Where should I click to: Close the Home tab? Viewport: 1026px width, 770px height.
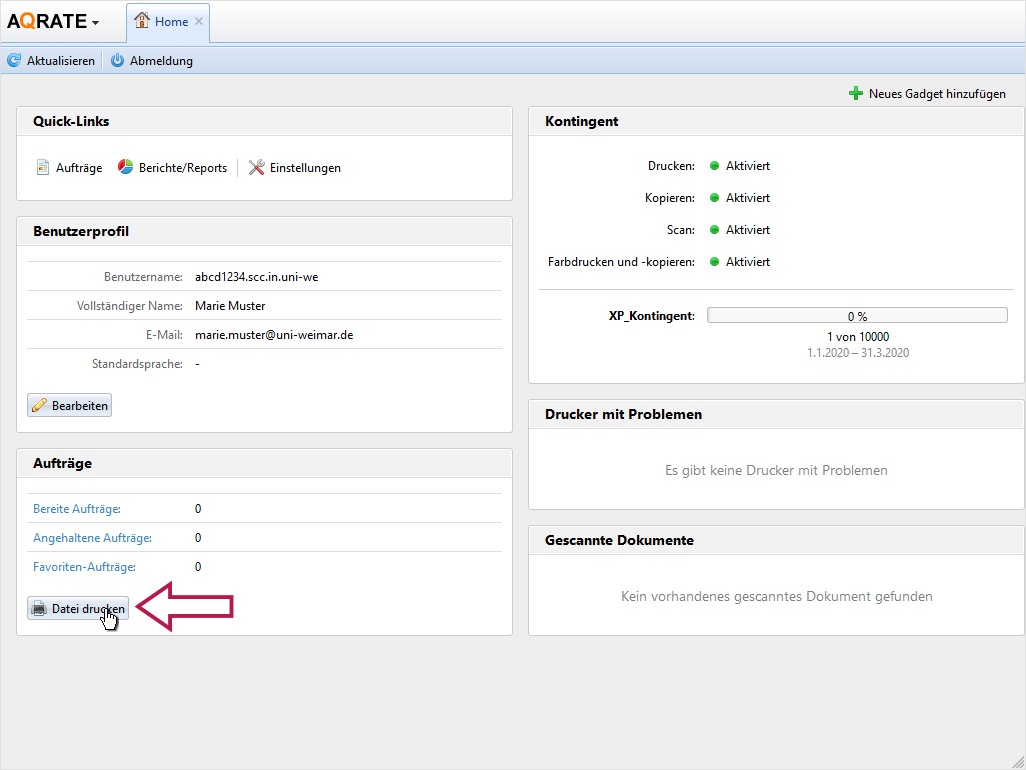(x=199, y=21)
